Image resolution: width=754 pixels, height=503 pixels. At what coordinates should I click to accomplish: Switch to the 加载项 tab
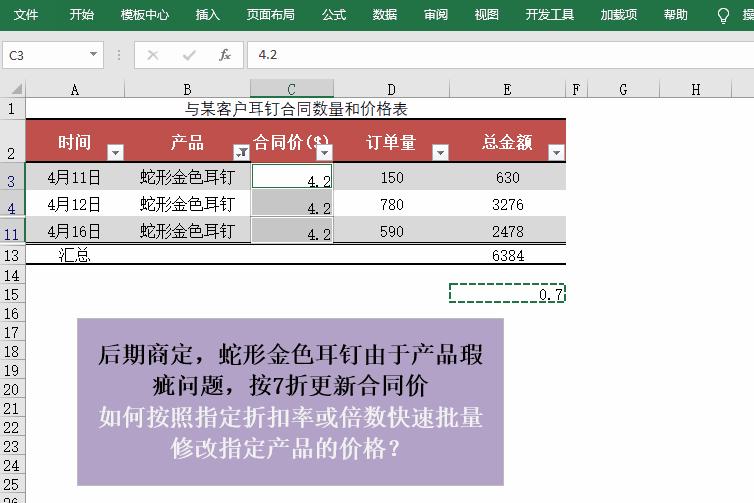(x=618, y=14)
